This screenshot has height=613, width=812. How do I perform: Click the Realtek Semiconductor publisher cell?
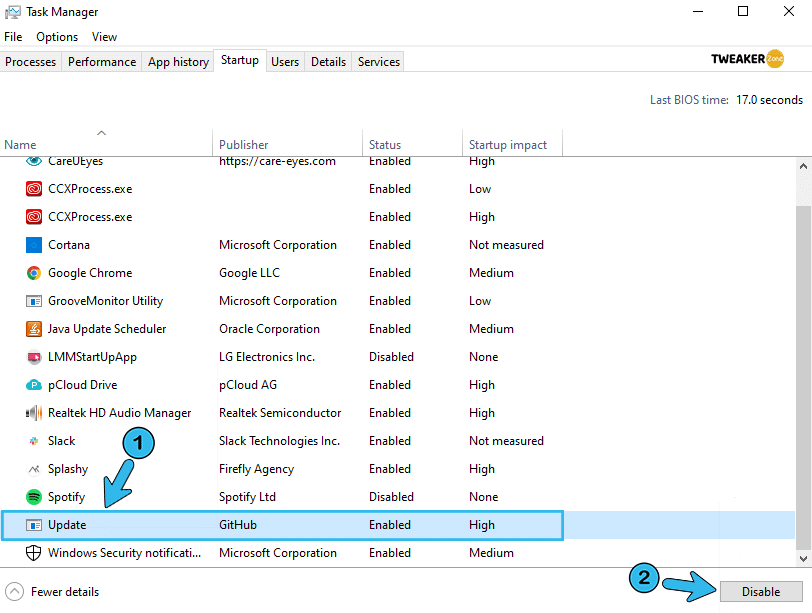tap(280, 413)
